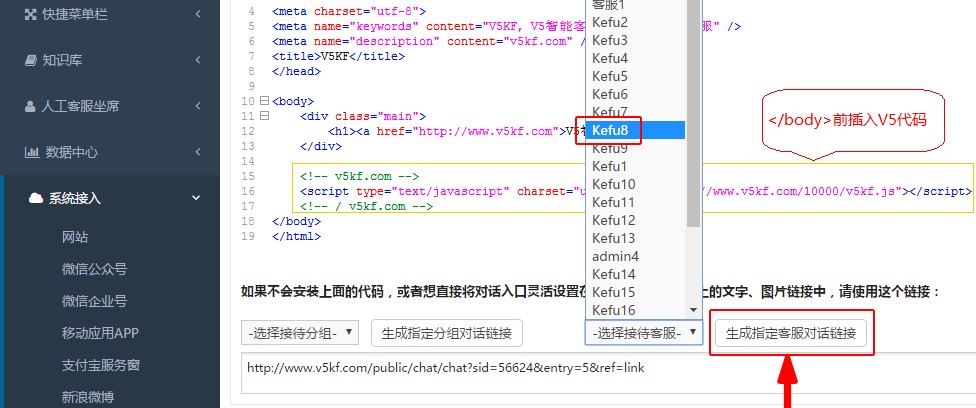Expand the 快捷菜单栏 chevron
This screenshot has height=408, width=976.
tap(198, 14)
